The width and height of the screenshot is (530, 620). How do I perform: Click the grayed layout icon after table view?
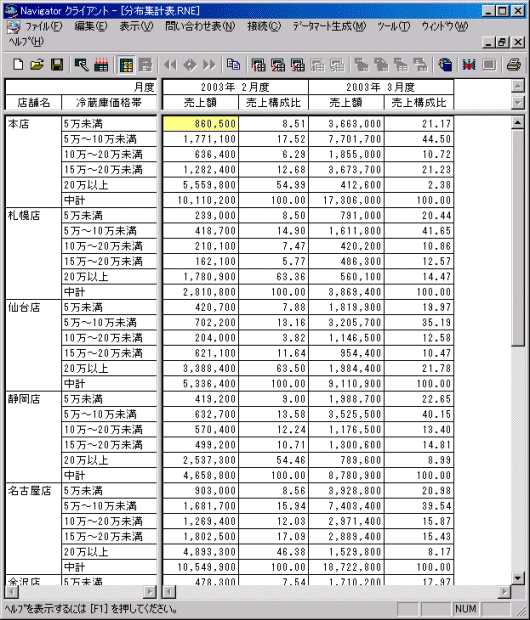click(x=145, y=65)
